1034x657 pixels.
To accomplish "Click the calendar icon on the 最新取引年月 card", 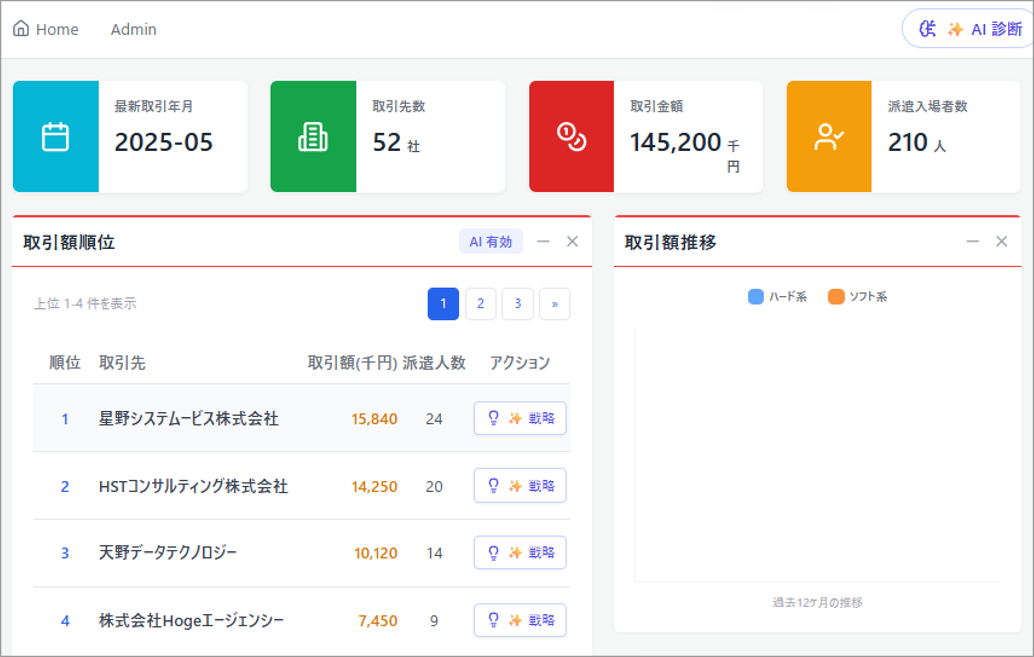I will click(x=55, y=137).
